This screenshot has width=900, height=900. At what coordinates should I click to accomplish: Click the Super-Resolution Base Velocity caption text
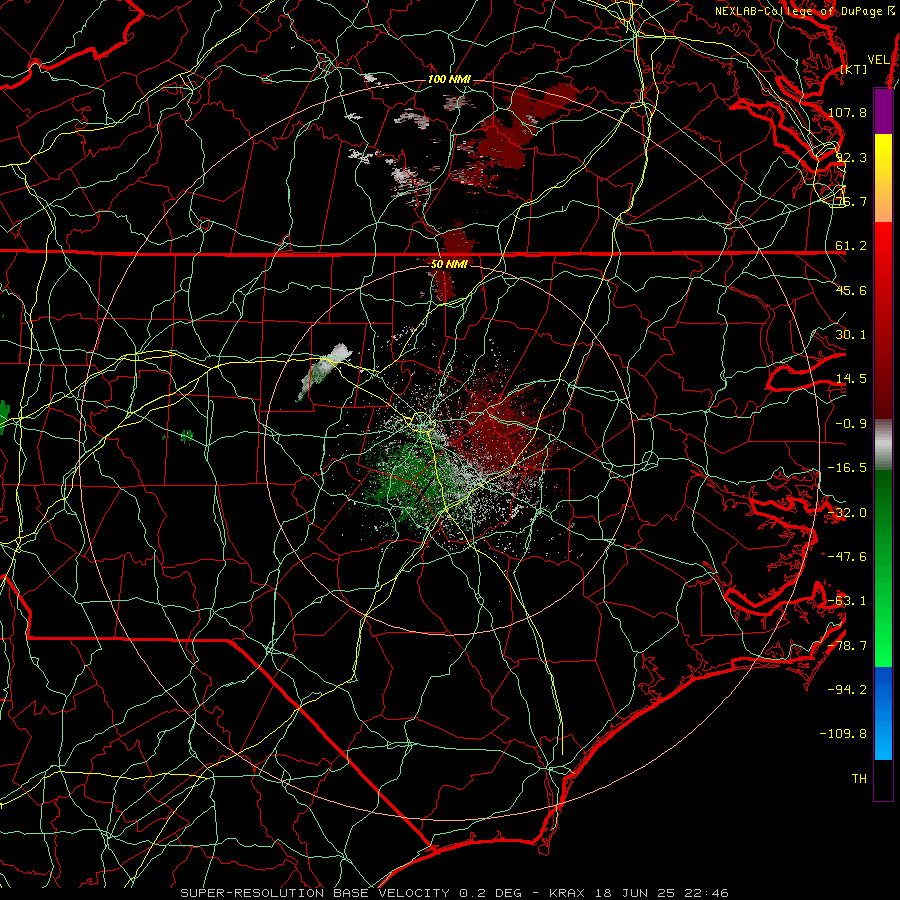point(454,893)
